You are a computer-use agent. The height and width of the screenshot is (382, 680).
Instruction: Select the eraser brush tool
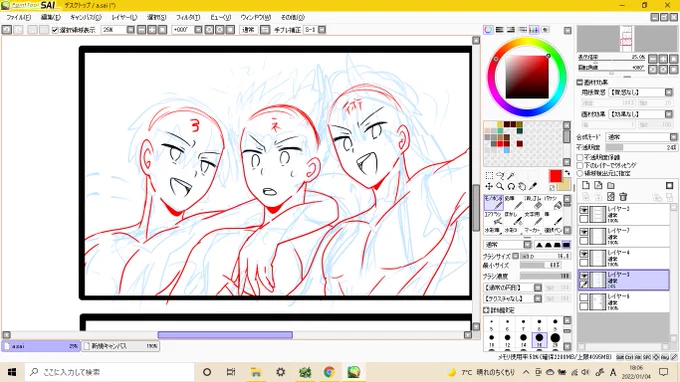533,202
